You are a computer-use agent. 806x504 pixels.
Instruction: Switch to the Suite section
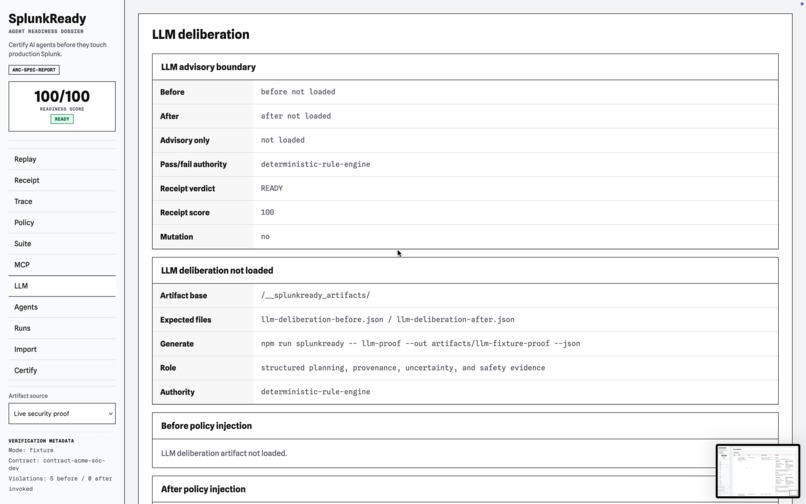click(x=62, y=244)
